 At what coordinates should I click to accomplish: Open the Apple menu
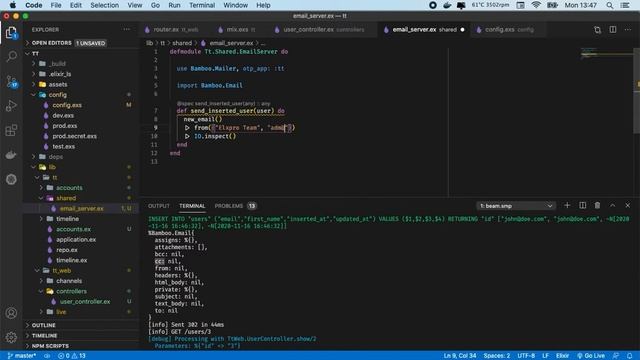(x=13, y=5)
